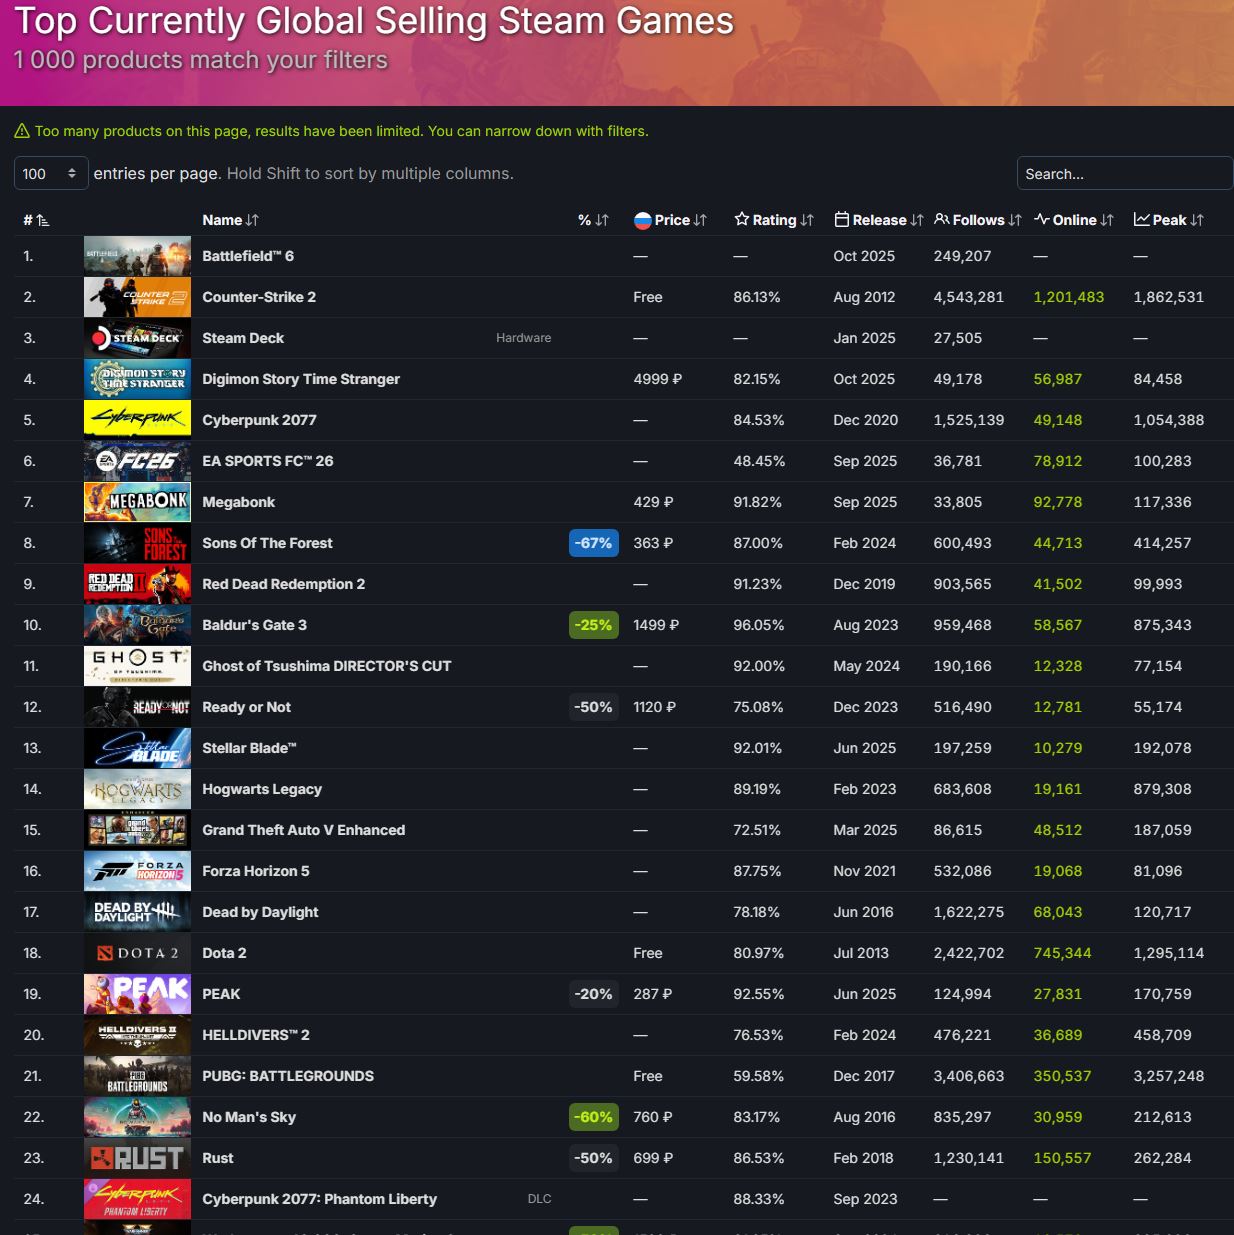Open Counter-Strike 2 thumbnail image
Screen dimensions: 1234x1235
tap(137, 297)
